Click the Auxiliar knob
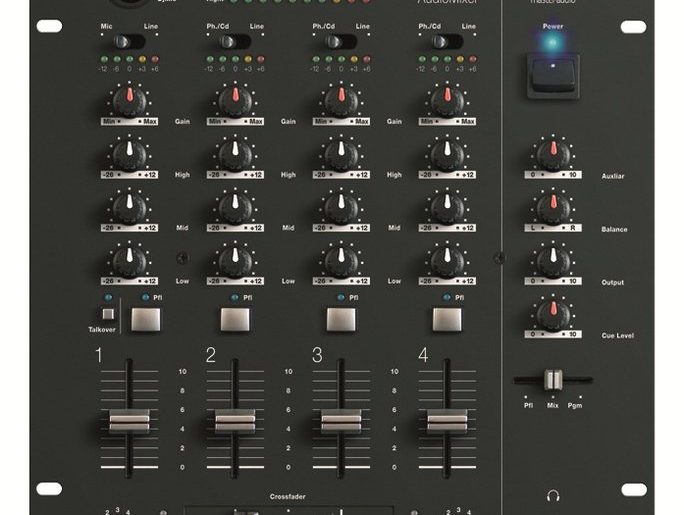Viewport: 684px width, 515px height. [x=547, y=154]
